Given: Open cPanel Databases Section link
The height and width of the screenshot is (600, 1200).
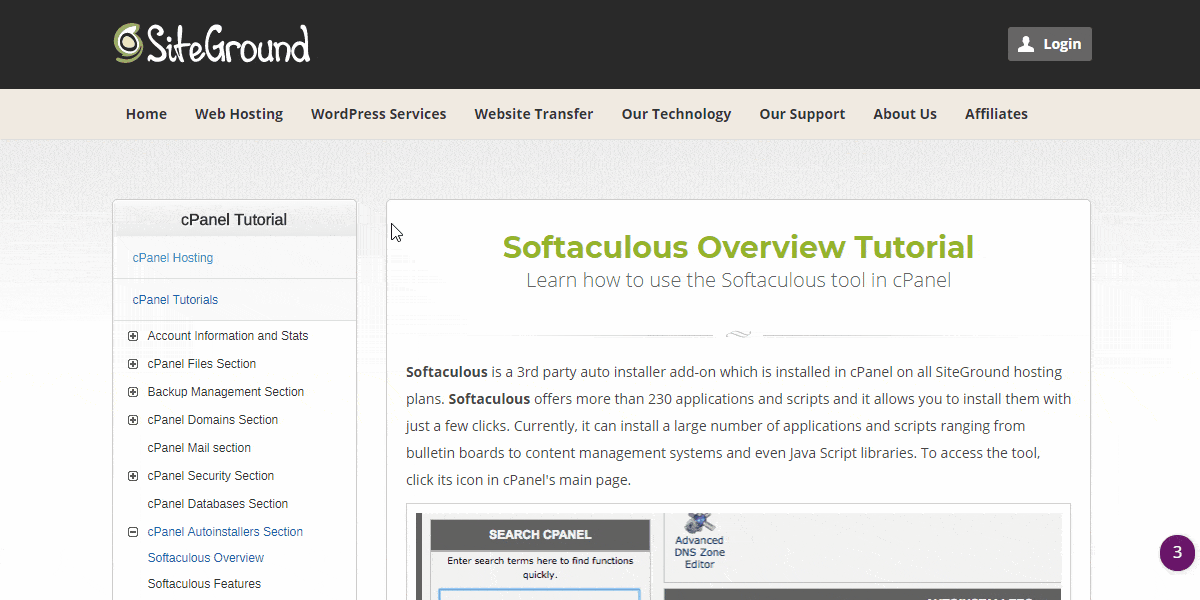Looking at the screenshot, I should [218, 504].
